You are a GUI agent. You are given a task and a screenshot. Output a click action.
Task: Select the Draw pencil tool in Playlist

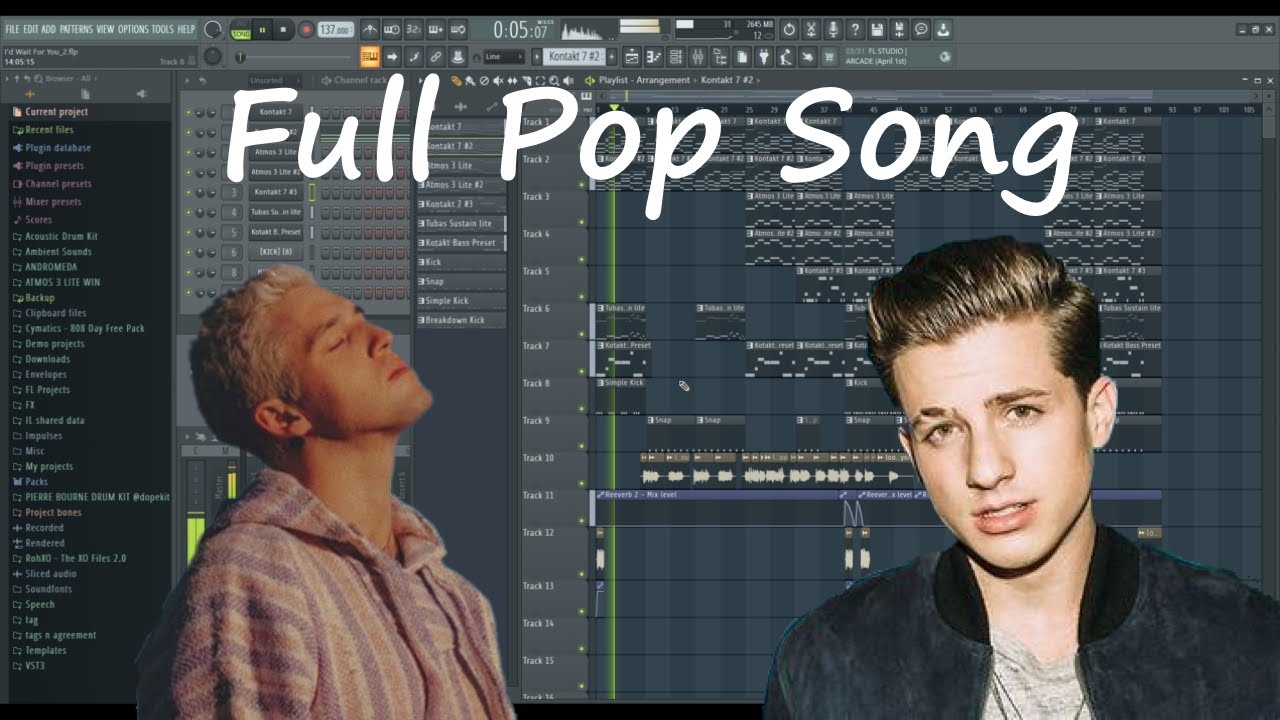pos(457,80)
